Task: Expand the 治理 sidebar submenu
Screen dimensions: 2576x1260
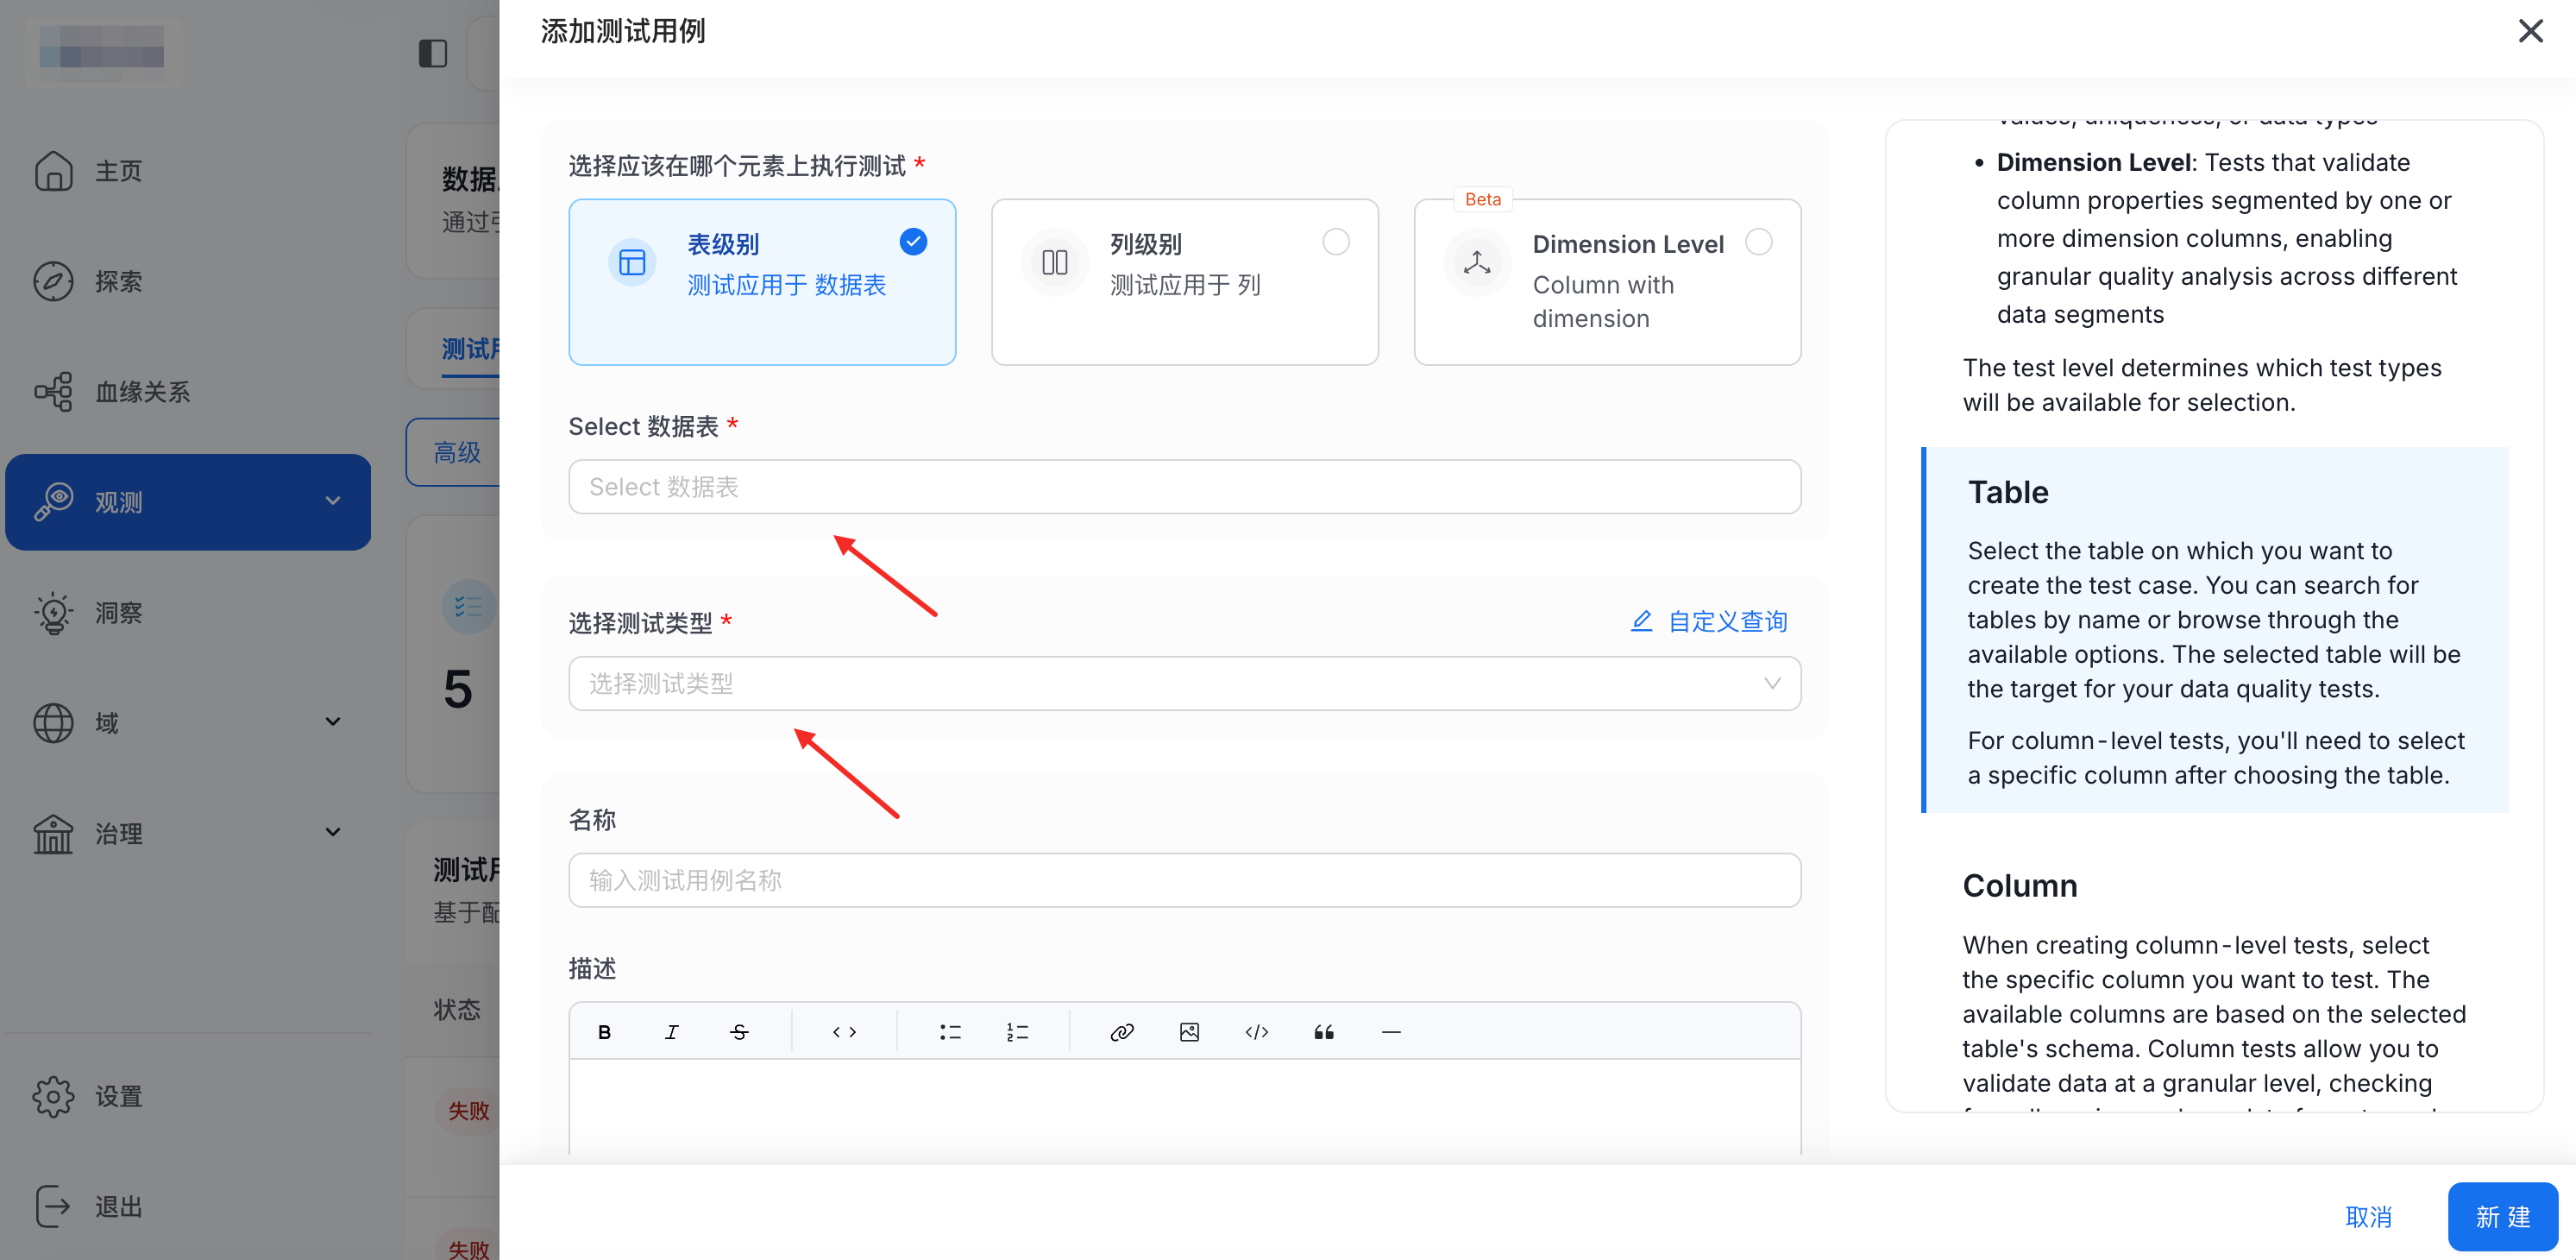Action: pos(187,833)
